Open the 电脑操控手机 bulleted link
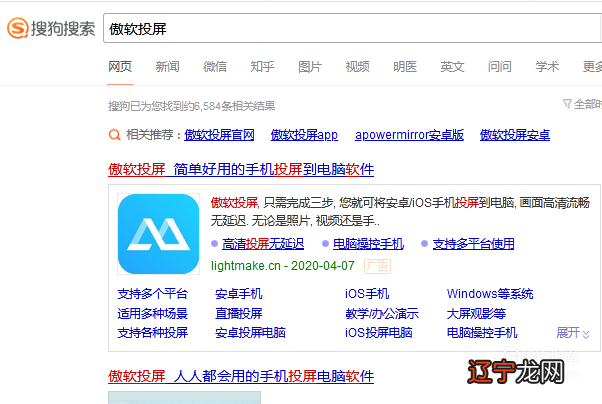Viewport: 602px width, 404px height. coord(368,244)
